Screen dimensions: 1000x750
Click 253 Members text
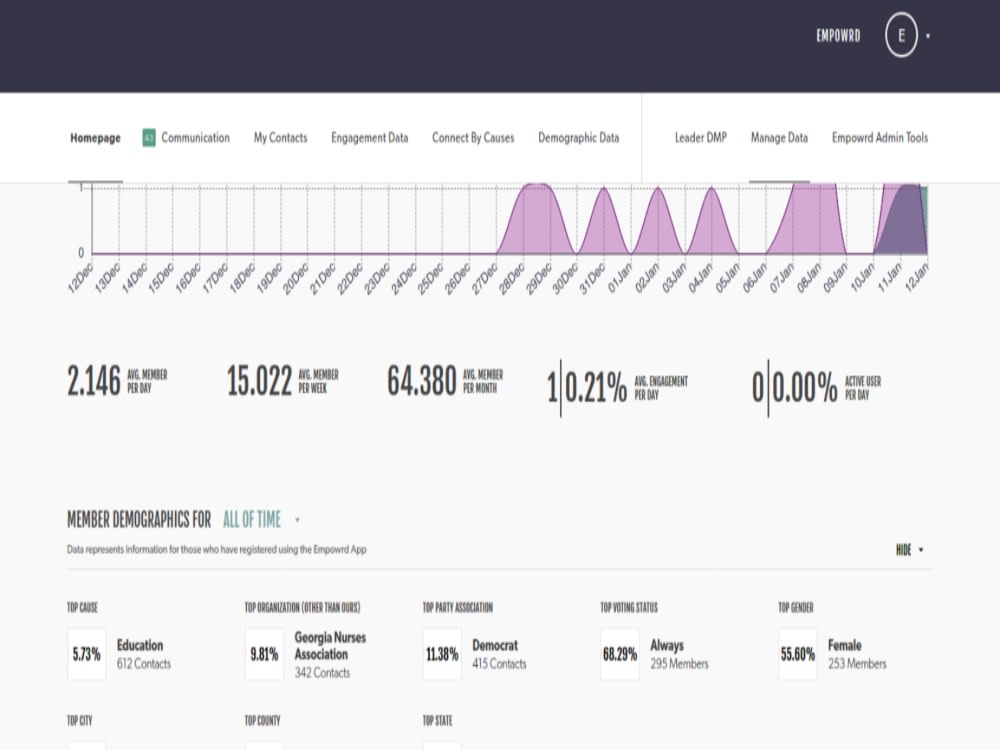click(857, 664)
